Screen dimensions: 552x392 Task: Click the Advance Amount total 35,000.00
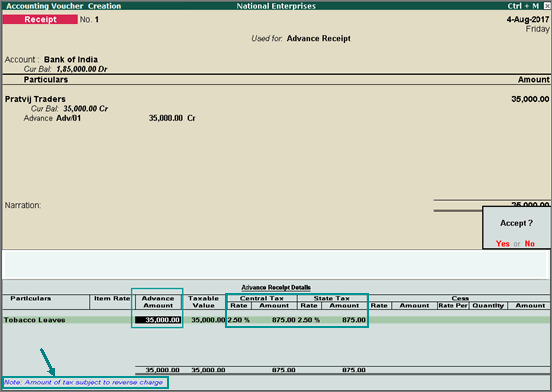coord(163,370)
